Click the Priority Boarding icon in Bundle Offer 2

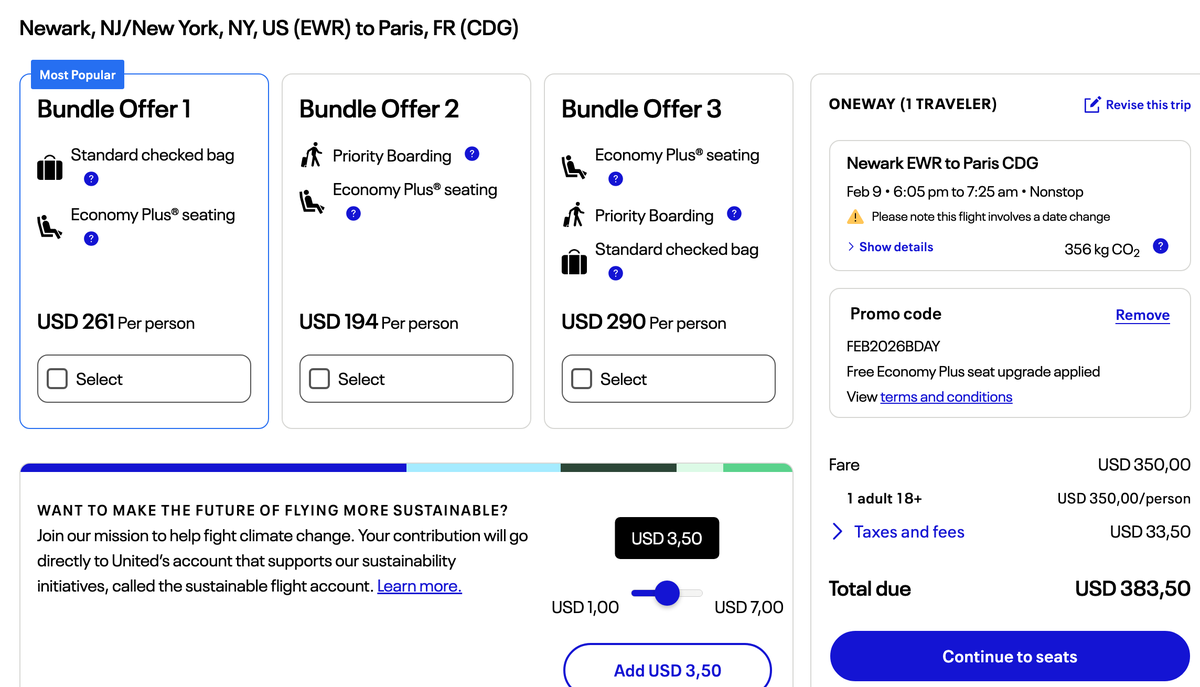(311, 155)
